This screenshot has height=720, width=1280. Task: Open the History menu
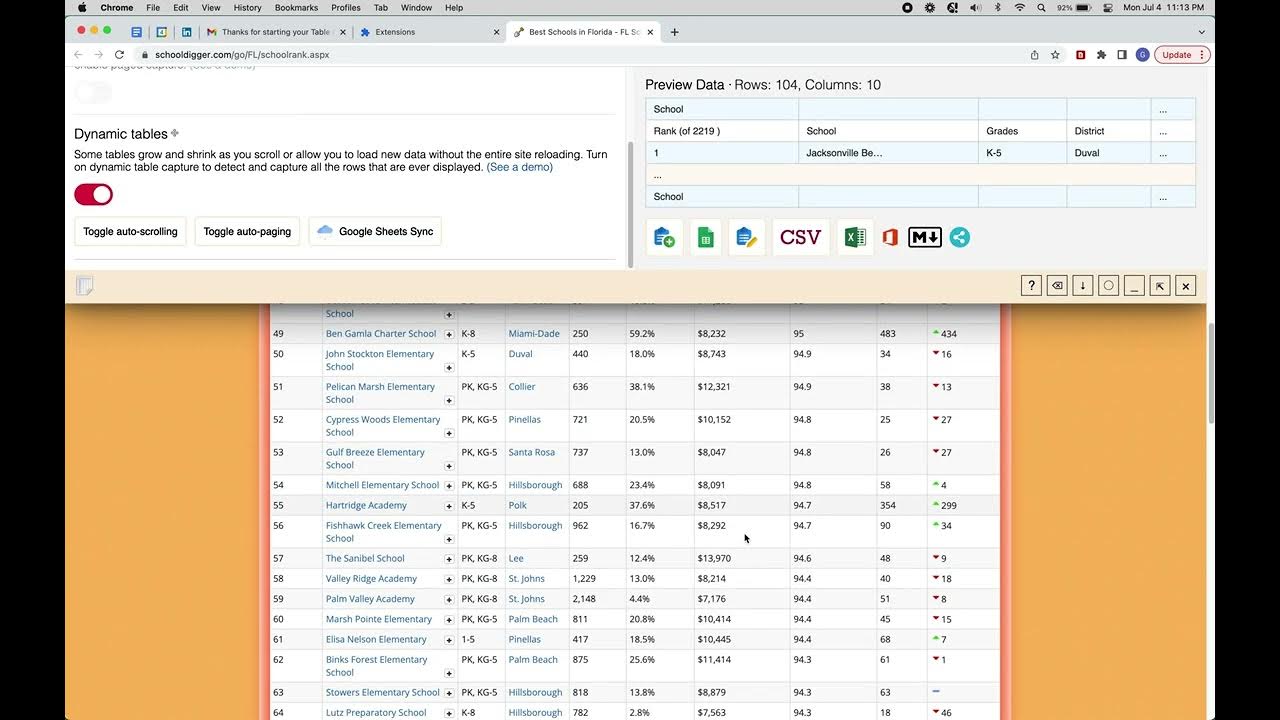pos(247,7)
